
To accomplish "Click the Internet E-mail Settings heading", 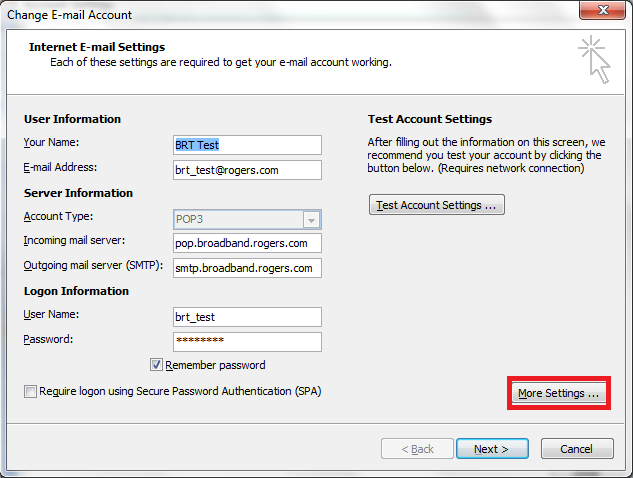I will (97, 47).
